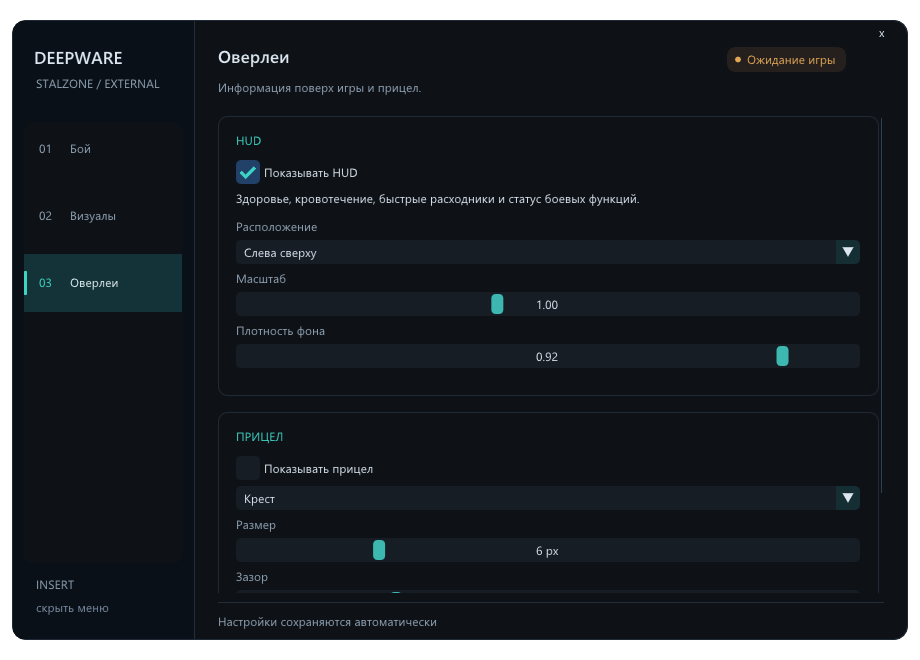
Task: Click the Здоровье, кровотечение description text
Action: click(x=438, y=199)
